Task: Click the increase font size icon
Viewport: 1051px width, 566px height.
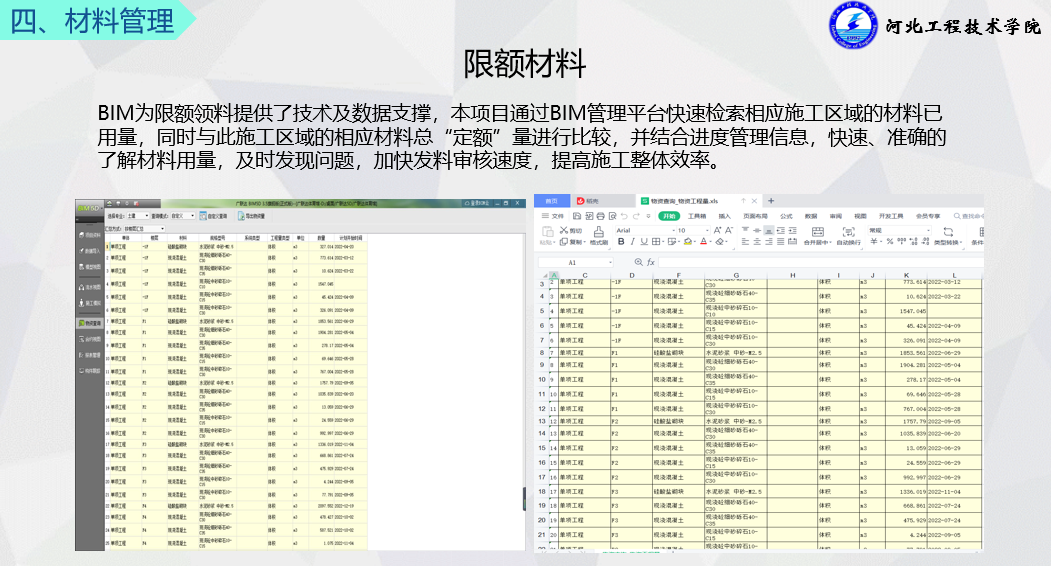Action: point(717,230)
